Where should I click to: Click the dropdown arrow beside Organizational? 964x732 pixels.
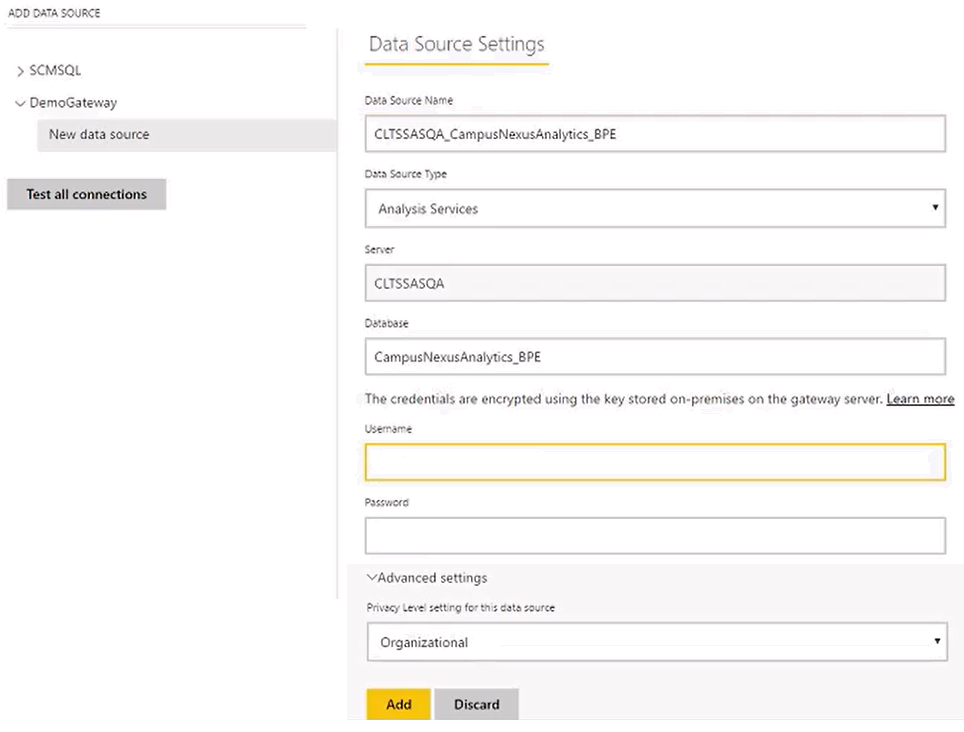pyautogui.click(x=935, y=641)
